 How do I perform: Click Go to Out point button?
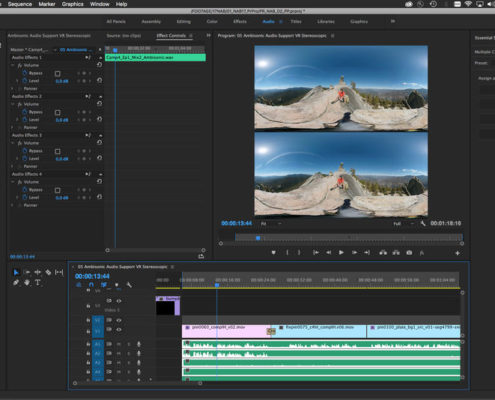click(x=367, y=253)
